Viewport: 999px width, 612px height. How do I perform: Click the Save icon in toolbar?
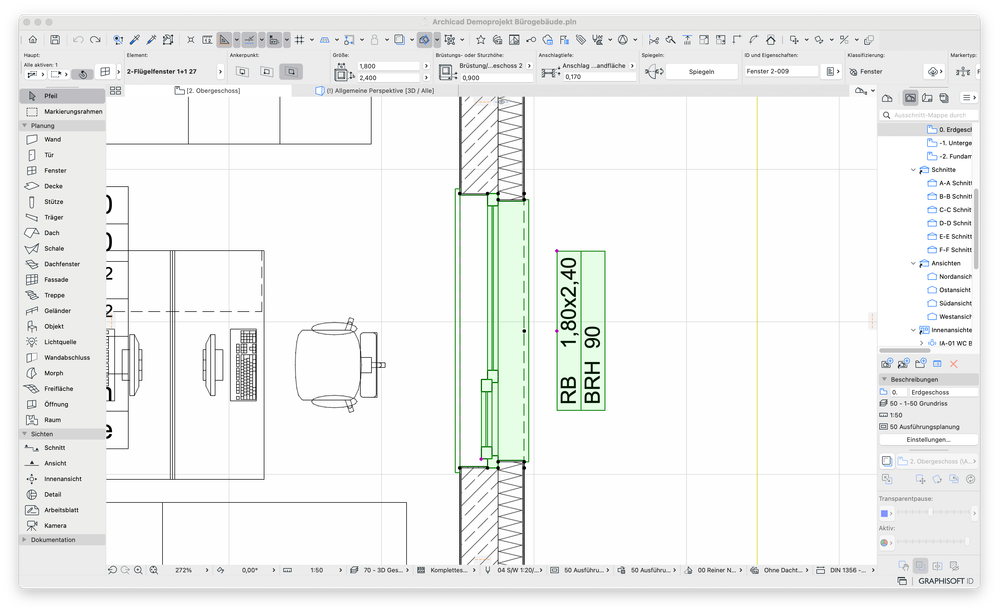[54, 40]
